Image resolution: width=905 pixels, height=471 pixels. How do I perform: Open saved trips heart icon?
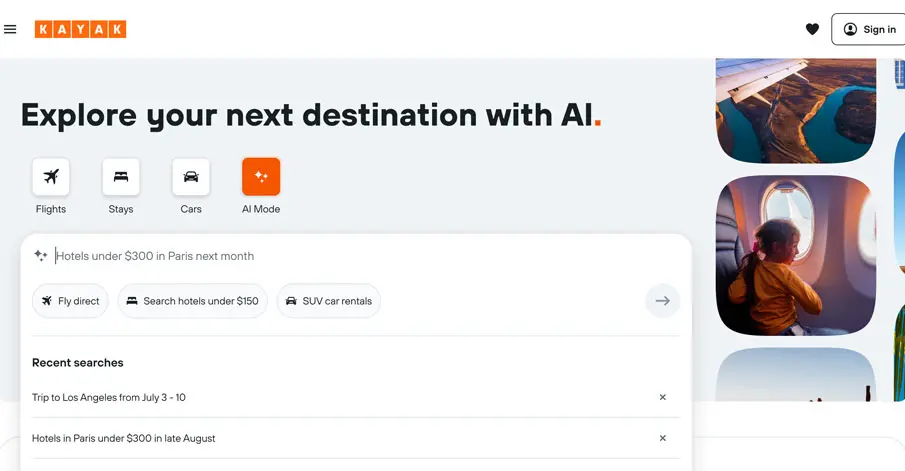coord(812,29)
